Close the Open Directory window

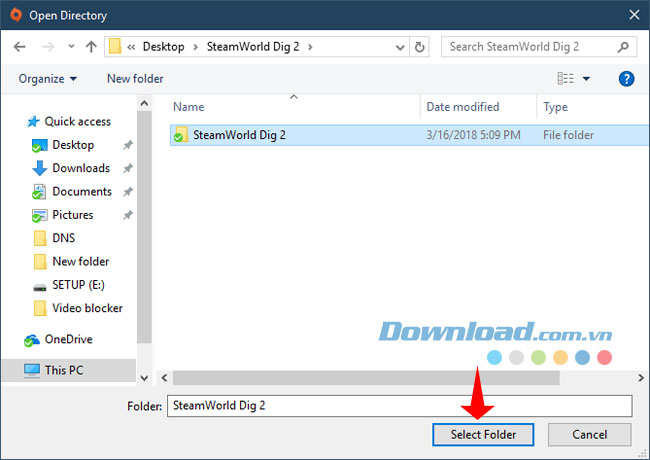634,15
